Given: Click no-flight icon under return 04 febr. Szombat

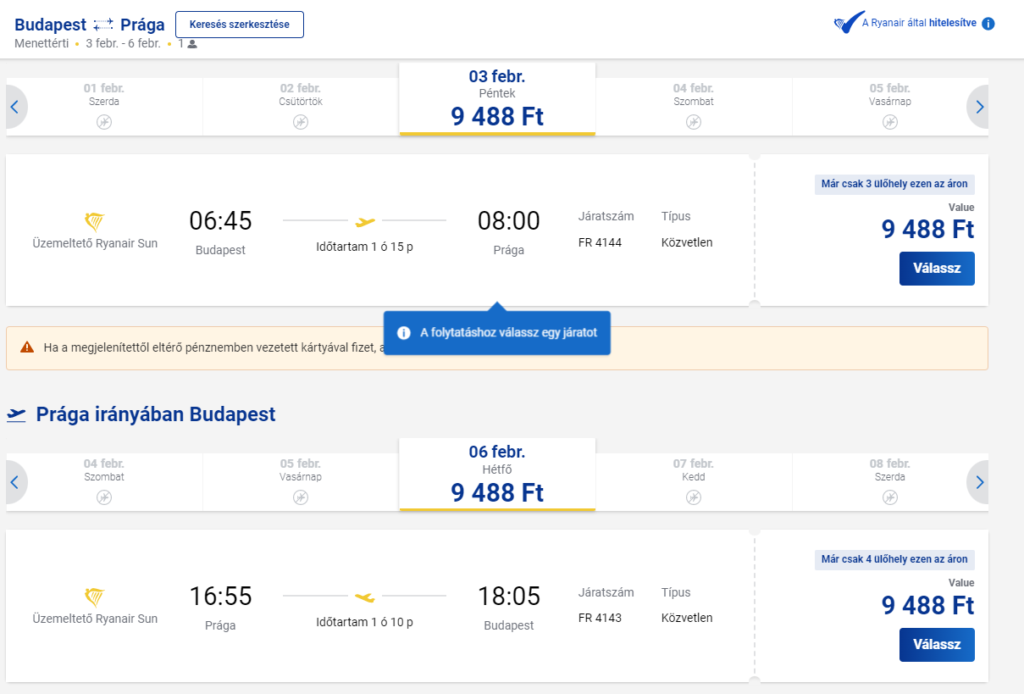Looking at the screenshot, I should (104, 497).
